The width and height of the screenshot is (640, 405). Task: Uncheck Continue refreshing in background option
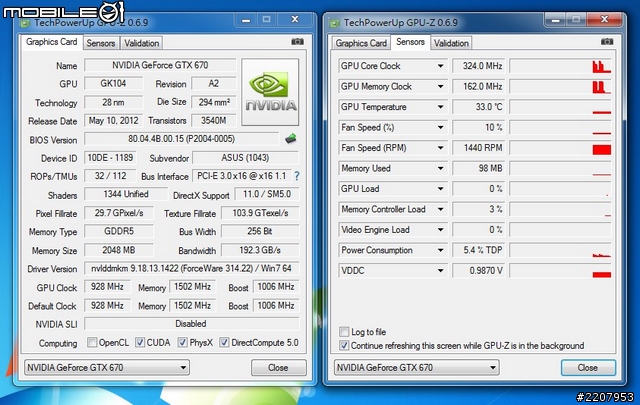pos(344,345)
